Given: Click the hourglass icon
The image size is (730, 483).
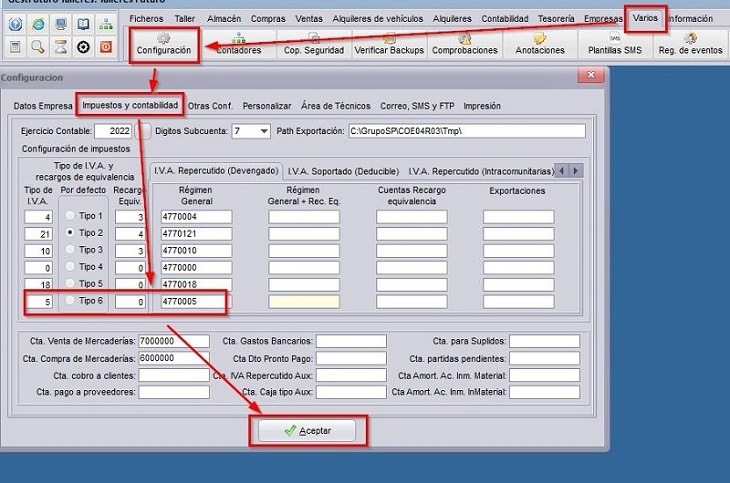Looking at the screenshot, I should [x=61, y=47].
